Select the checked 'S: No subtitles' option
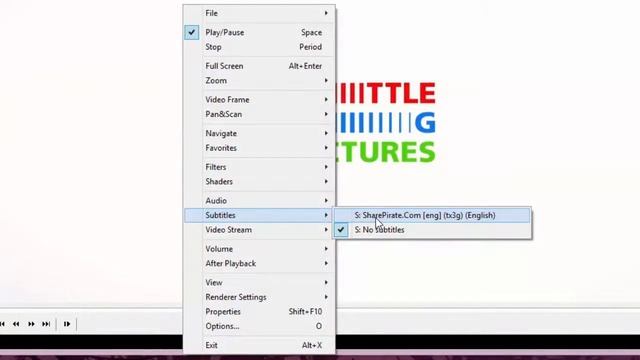This screenshot has height=360, width=640. (x=433, y=230)
